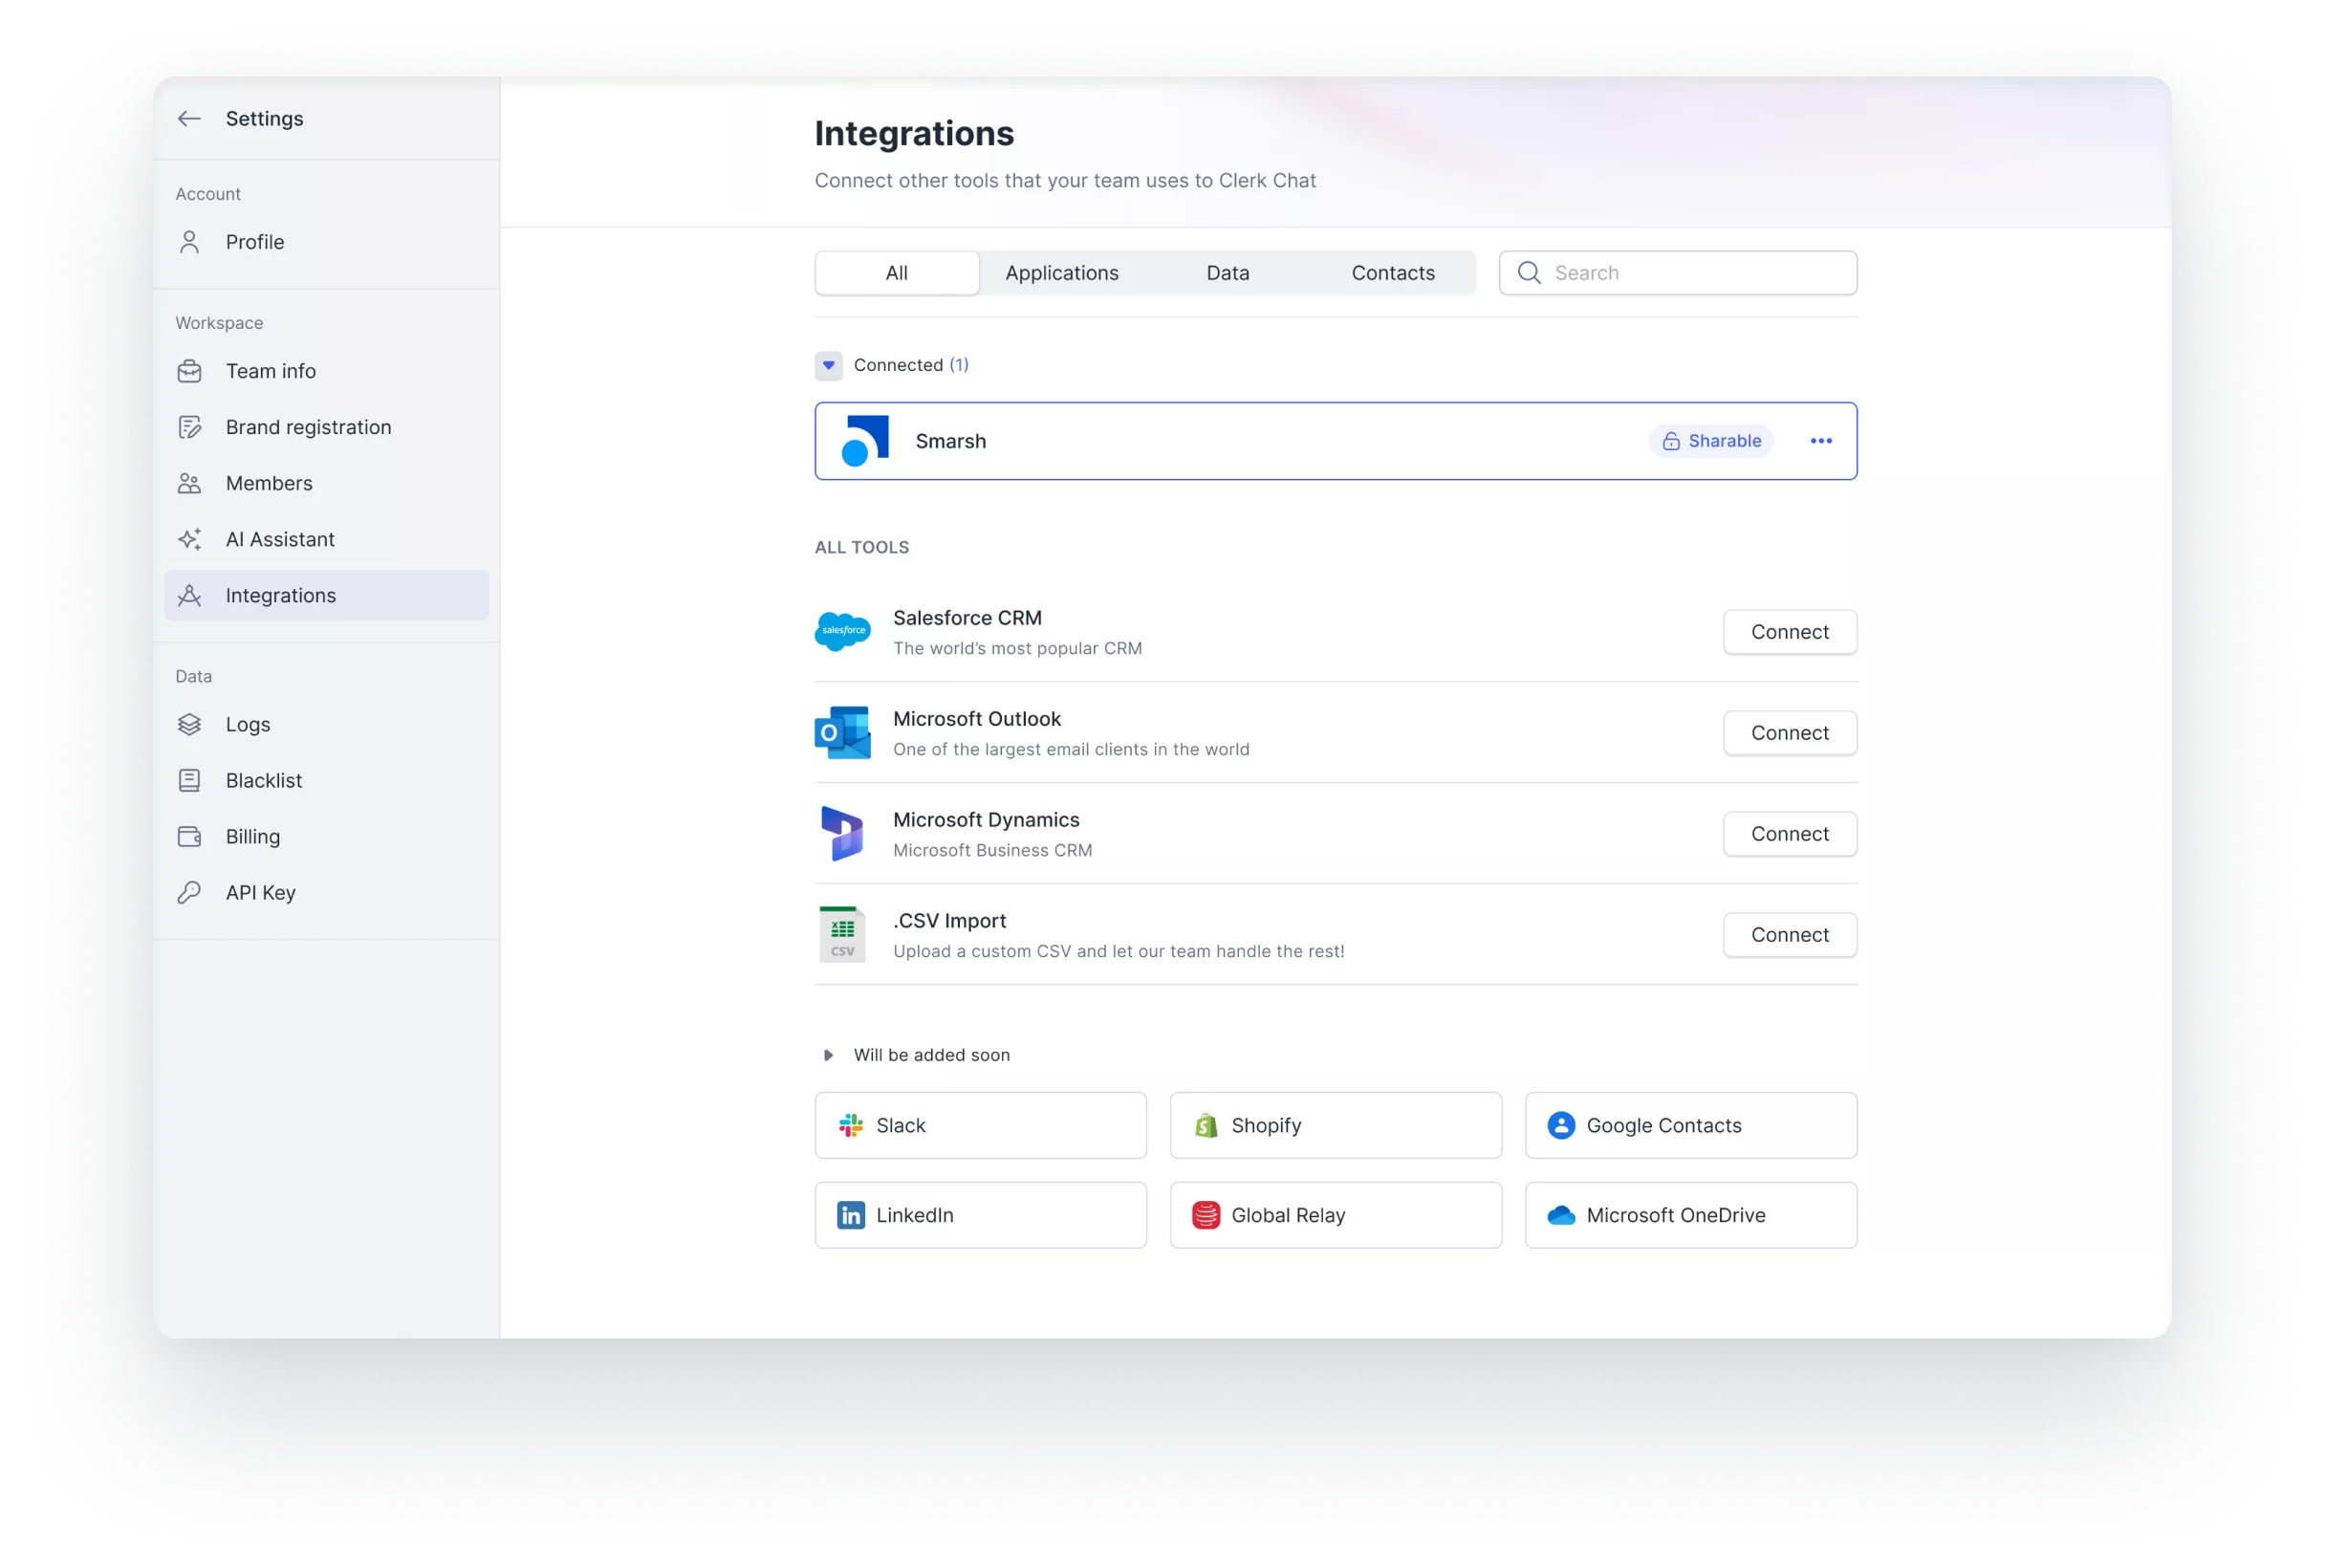Switch to the Contacts tab
This screenshot has height=1568, width=2325.
pos(1392,273)
